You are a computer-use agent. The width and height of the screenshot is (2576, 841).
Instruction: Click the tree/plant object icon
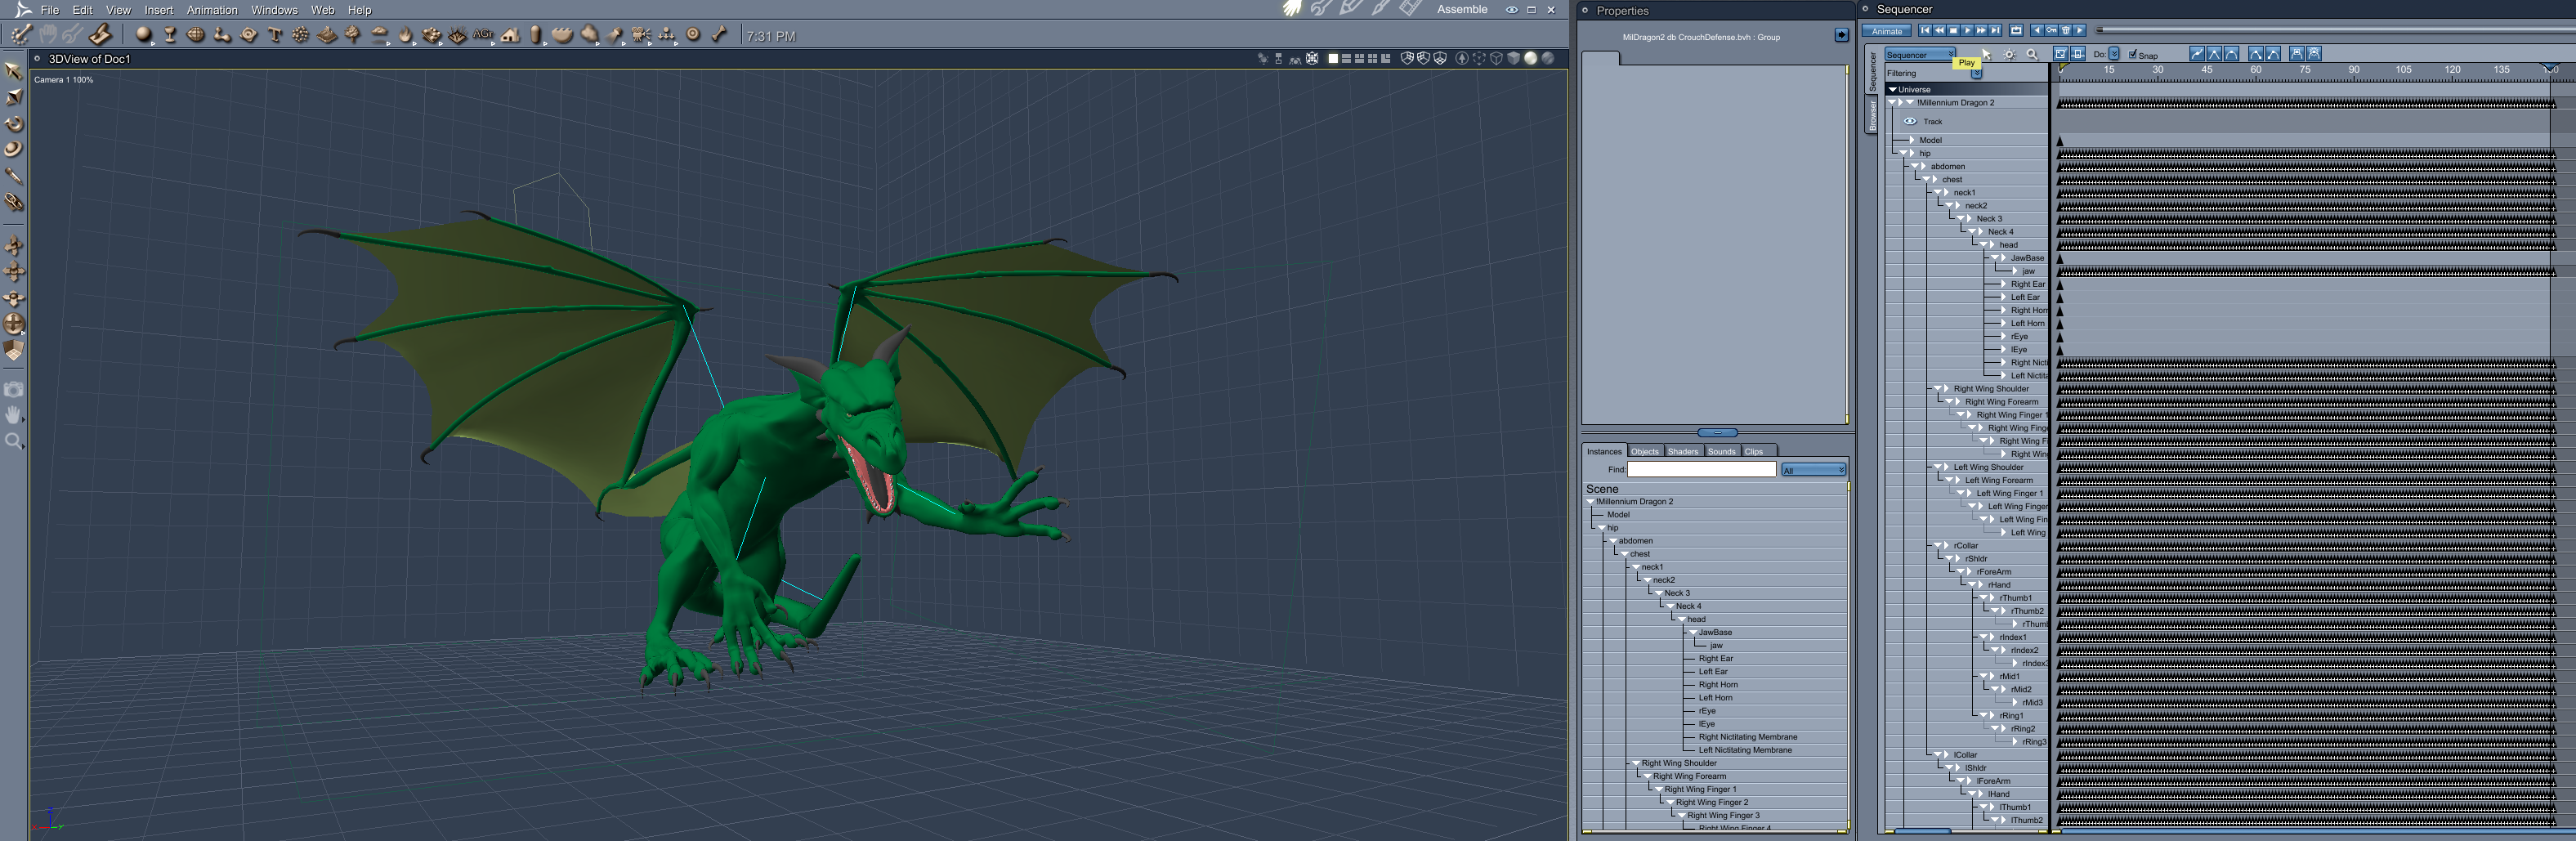[x=352, y=35]
